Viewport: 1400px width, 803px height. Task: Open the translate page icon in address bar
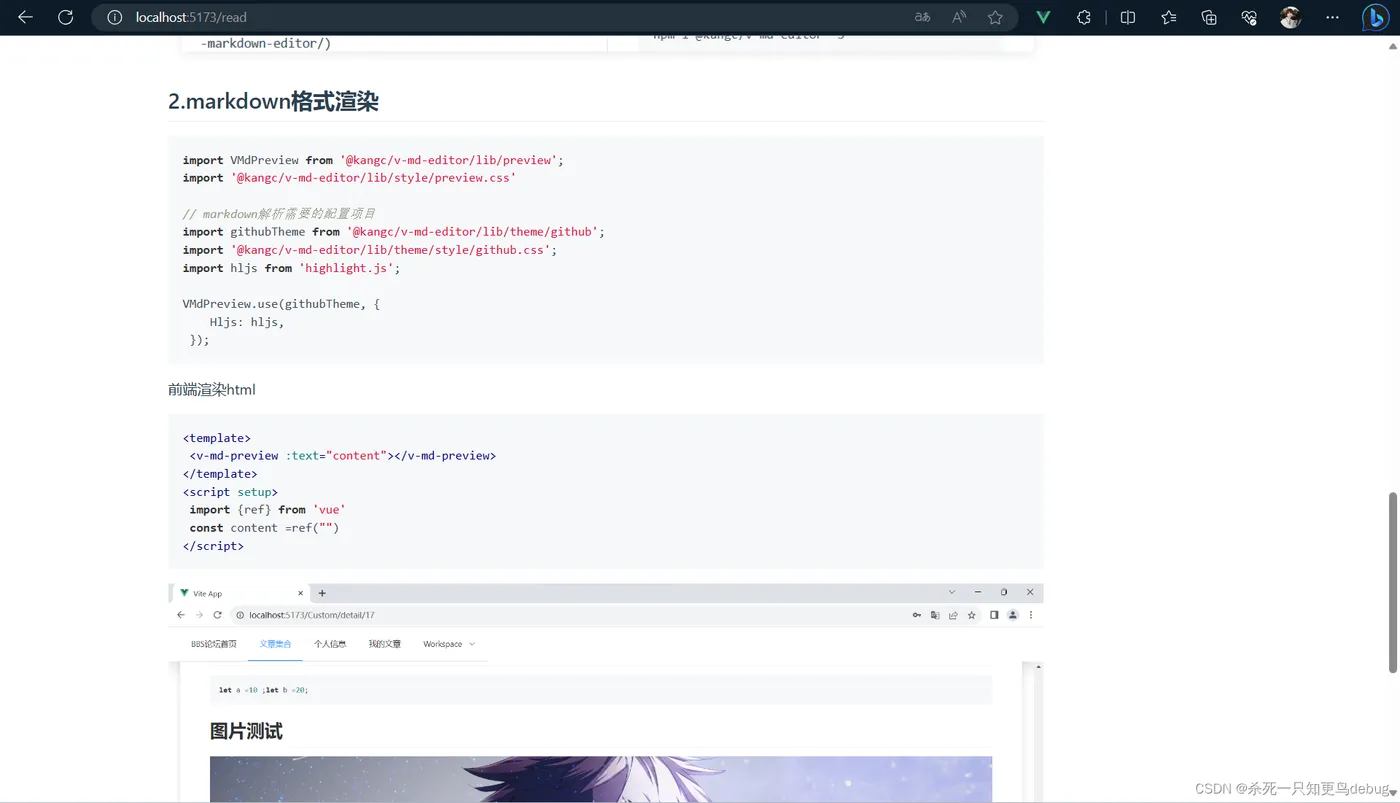pos(922,17)
